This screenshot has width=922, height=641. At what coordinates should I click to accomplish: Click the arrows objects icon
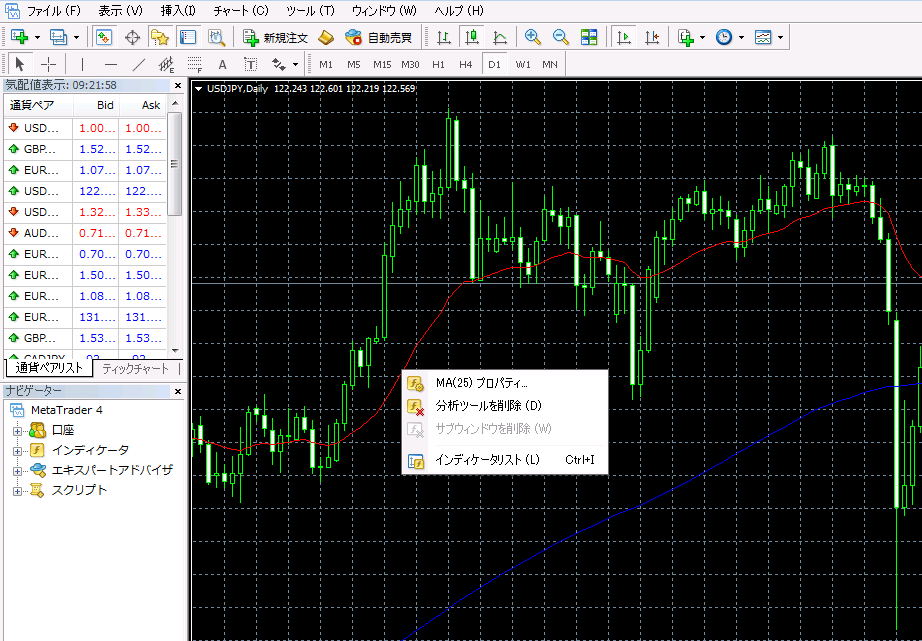click(x=278, y=64)
